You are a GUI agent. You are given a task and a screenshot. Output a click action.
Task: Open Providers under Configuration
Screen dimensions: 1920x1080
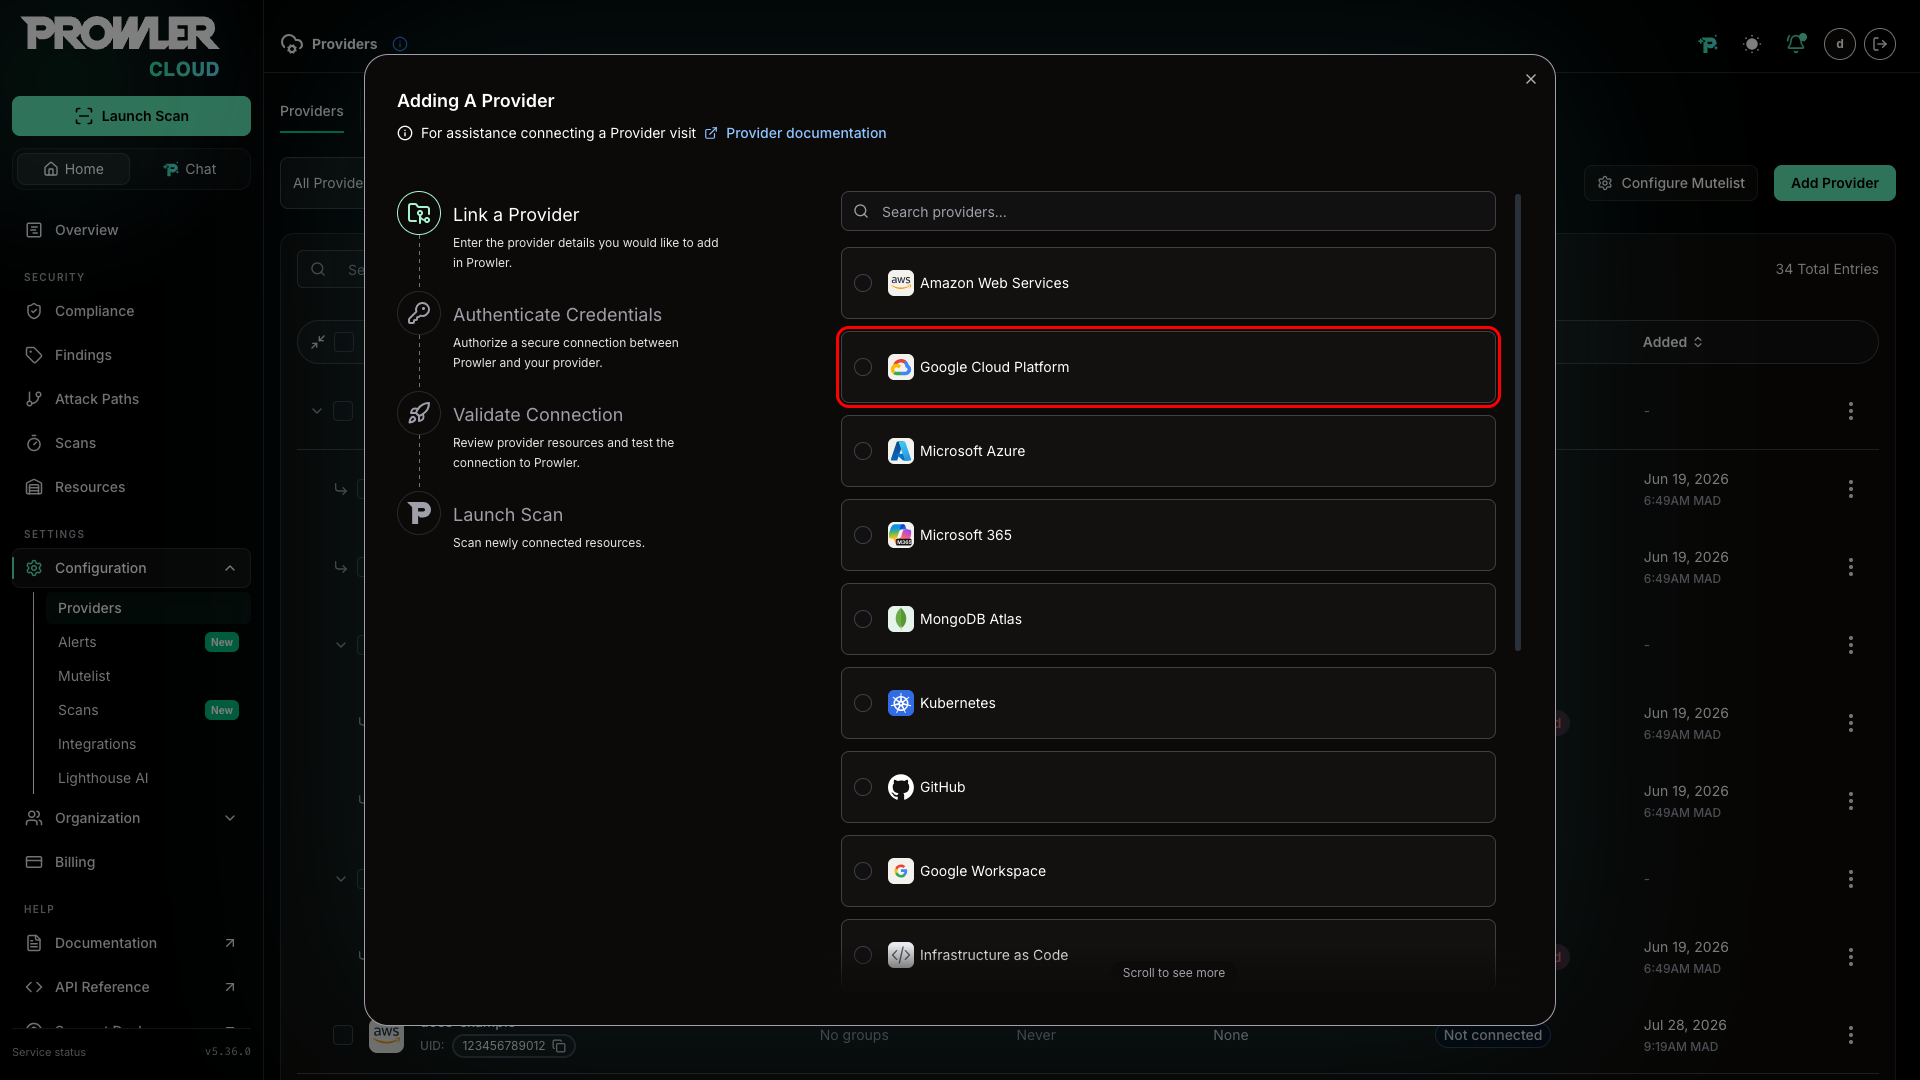(148, 608)
